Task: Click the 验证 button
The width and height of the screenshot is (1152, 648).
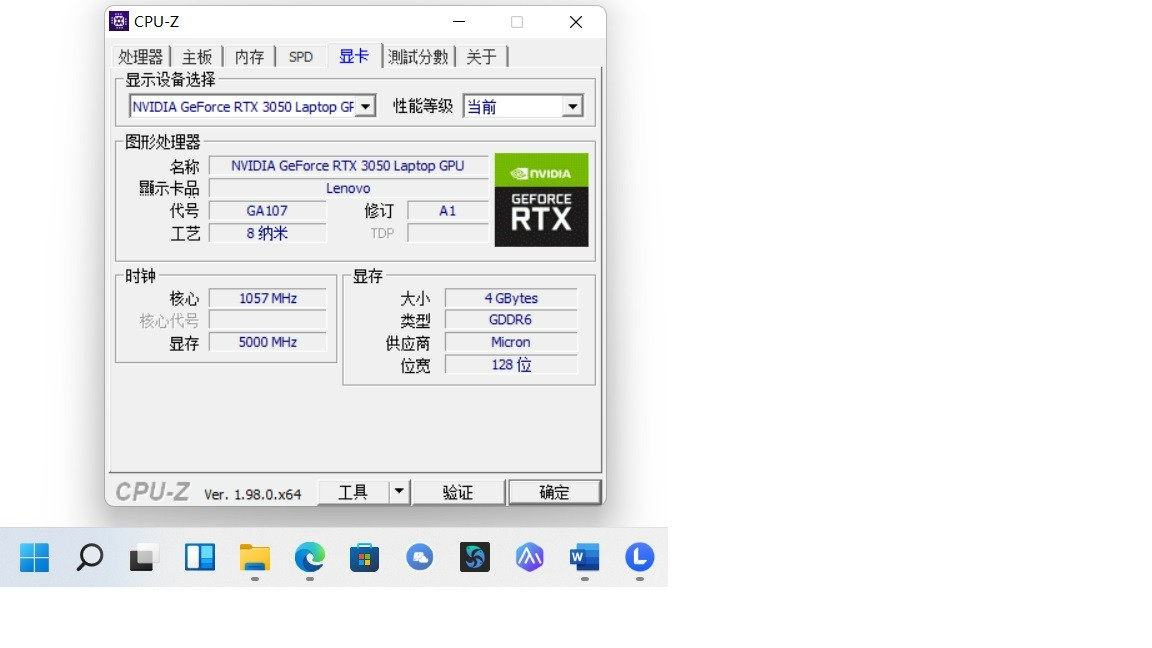Action: [x=458, y=492]
